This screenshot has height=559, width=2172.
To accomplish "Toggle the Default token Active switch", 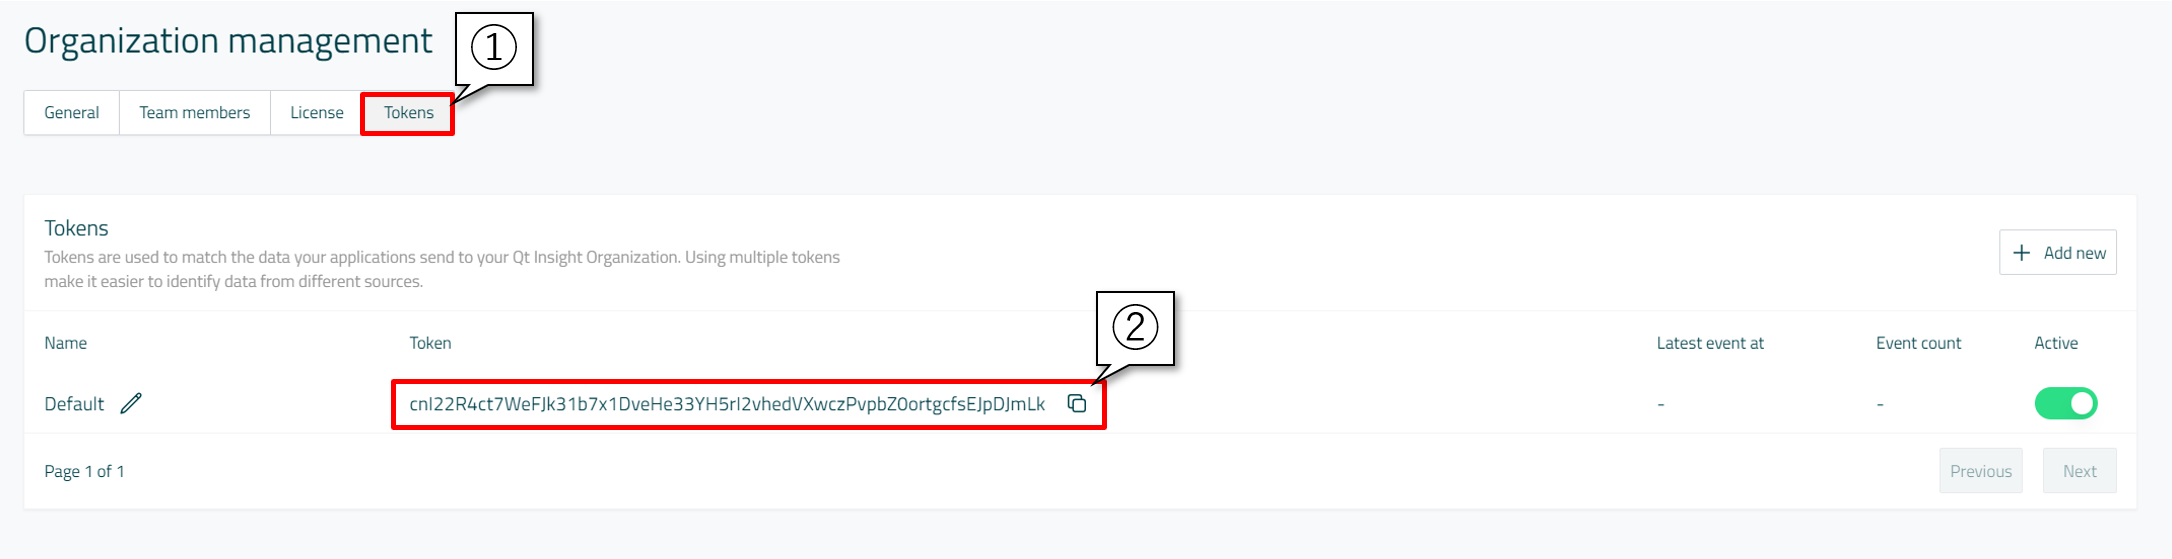I will coord(2065,403).
